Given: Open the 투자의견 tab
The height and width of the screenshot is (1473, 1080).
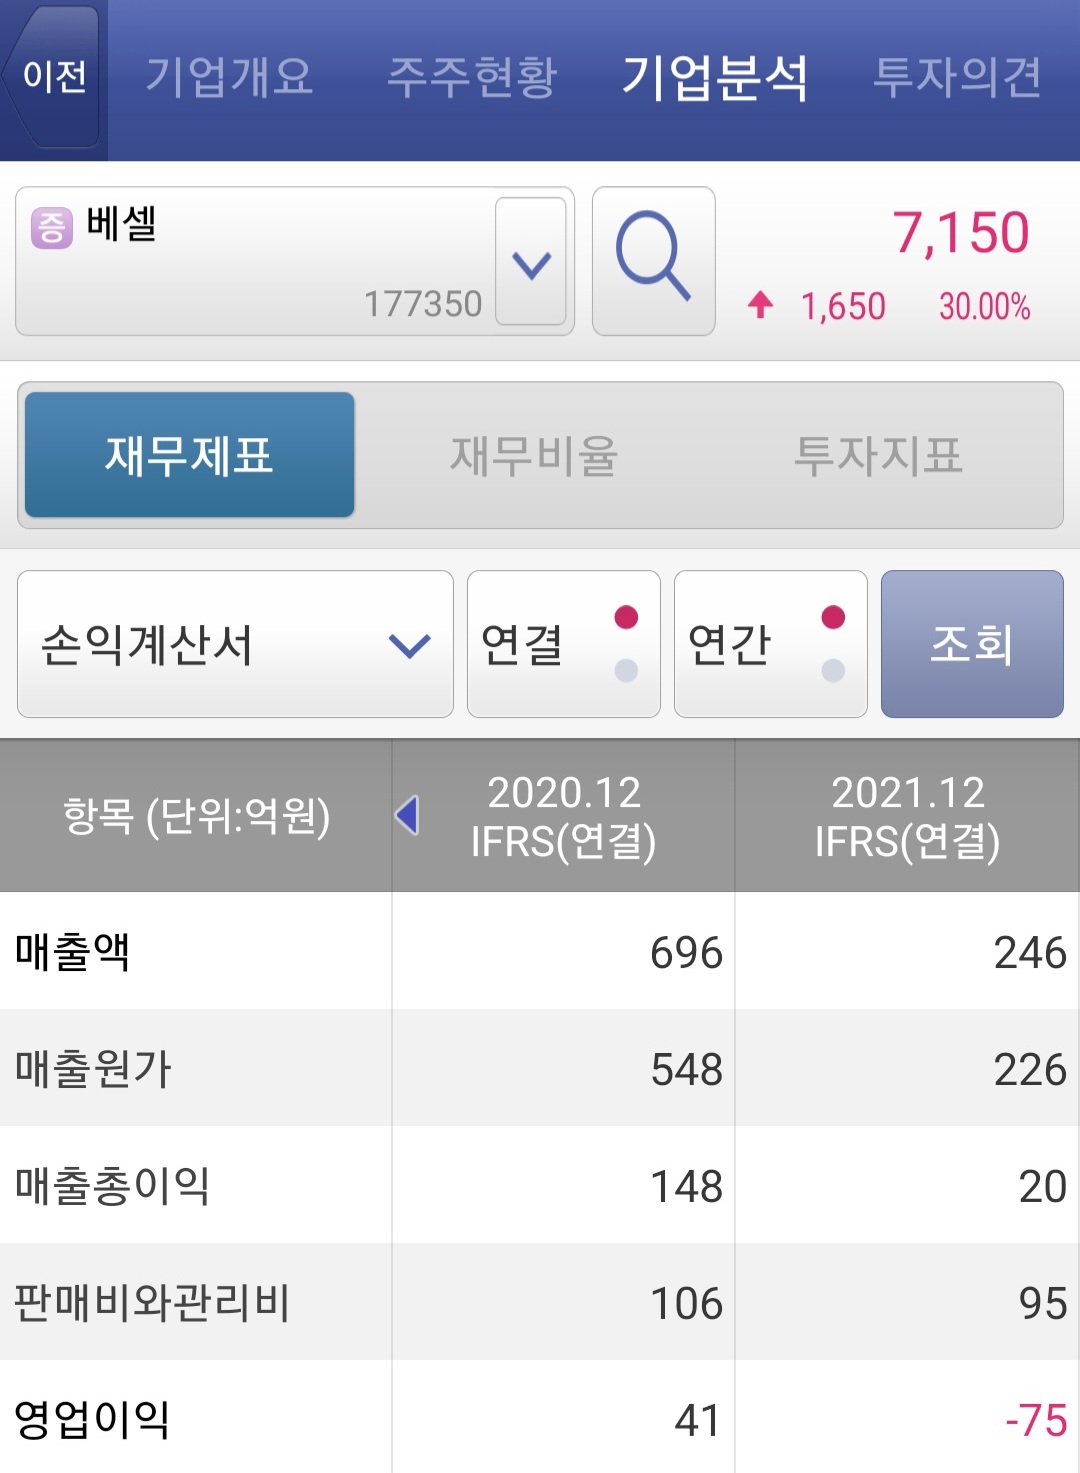Looking at the screenshot, I should tap(958, 77).
